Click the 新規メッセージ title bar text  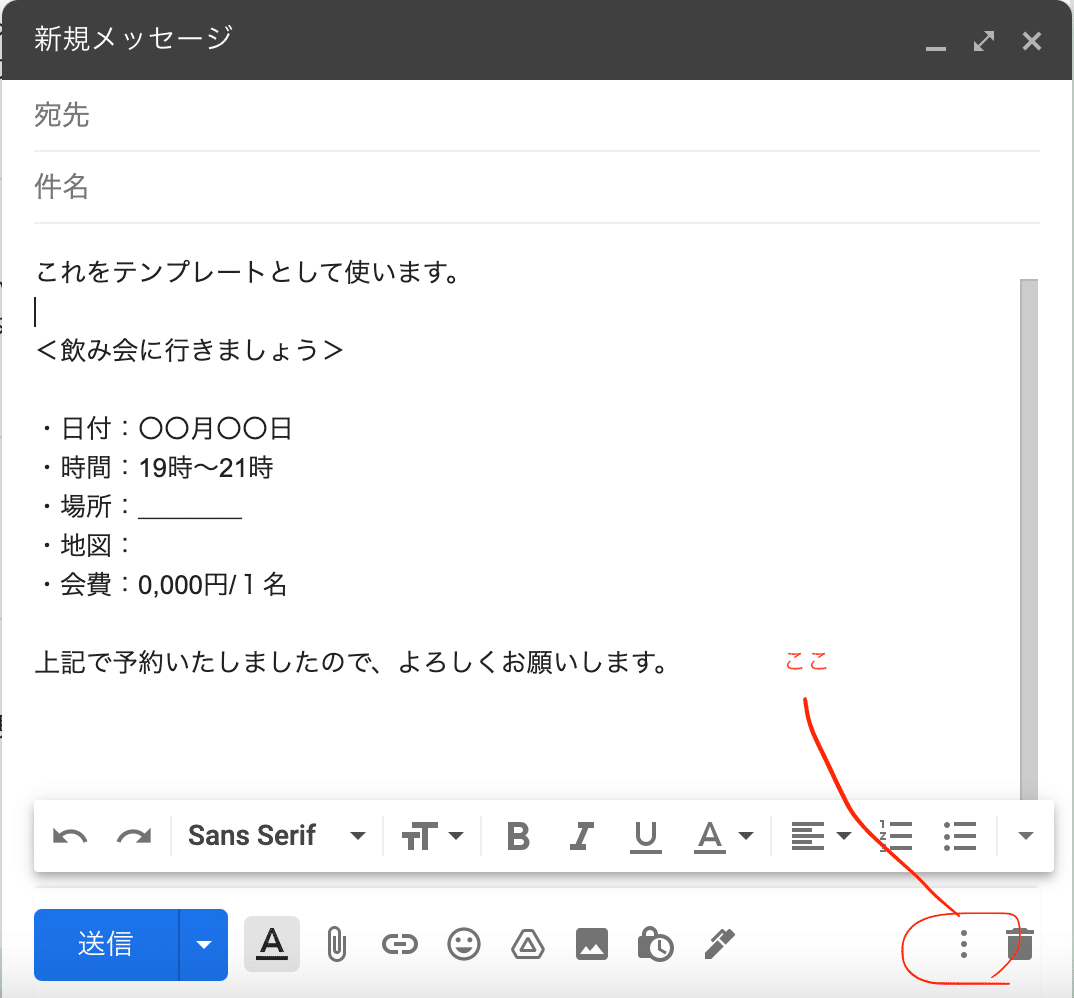point(134,38)
